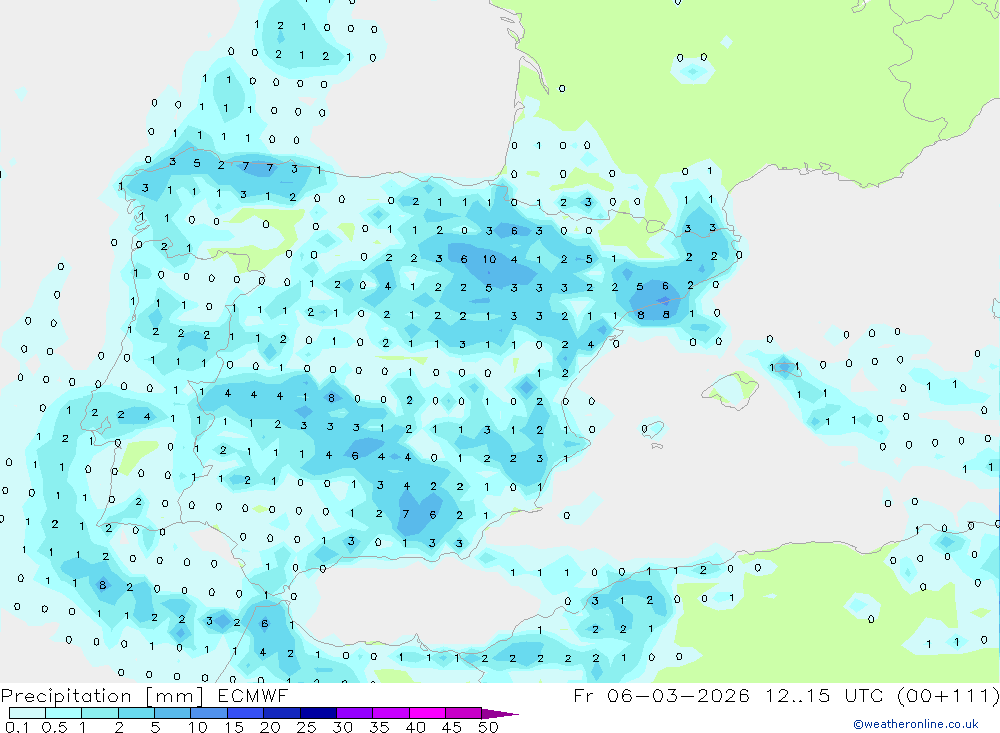Pick the 1–2 mm legend swatch
This screenshot has width=1000, height=733.
tap(99, 713)
